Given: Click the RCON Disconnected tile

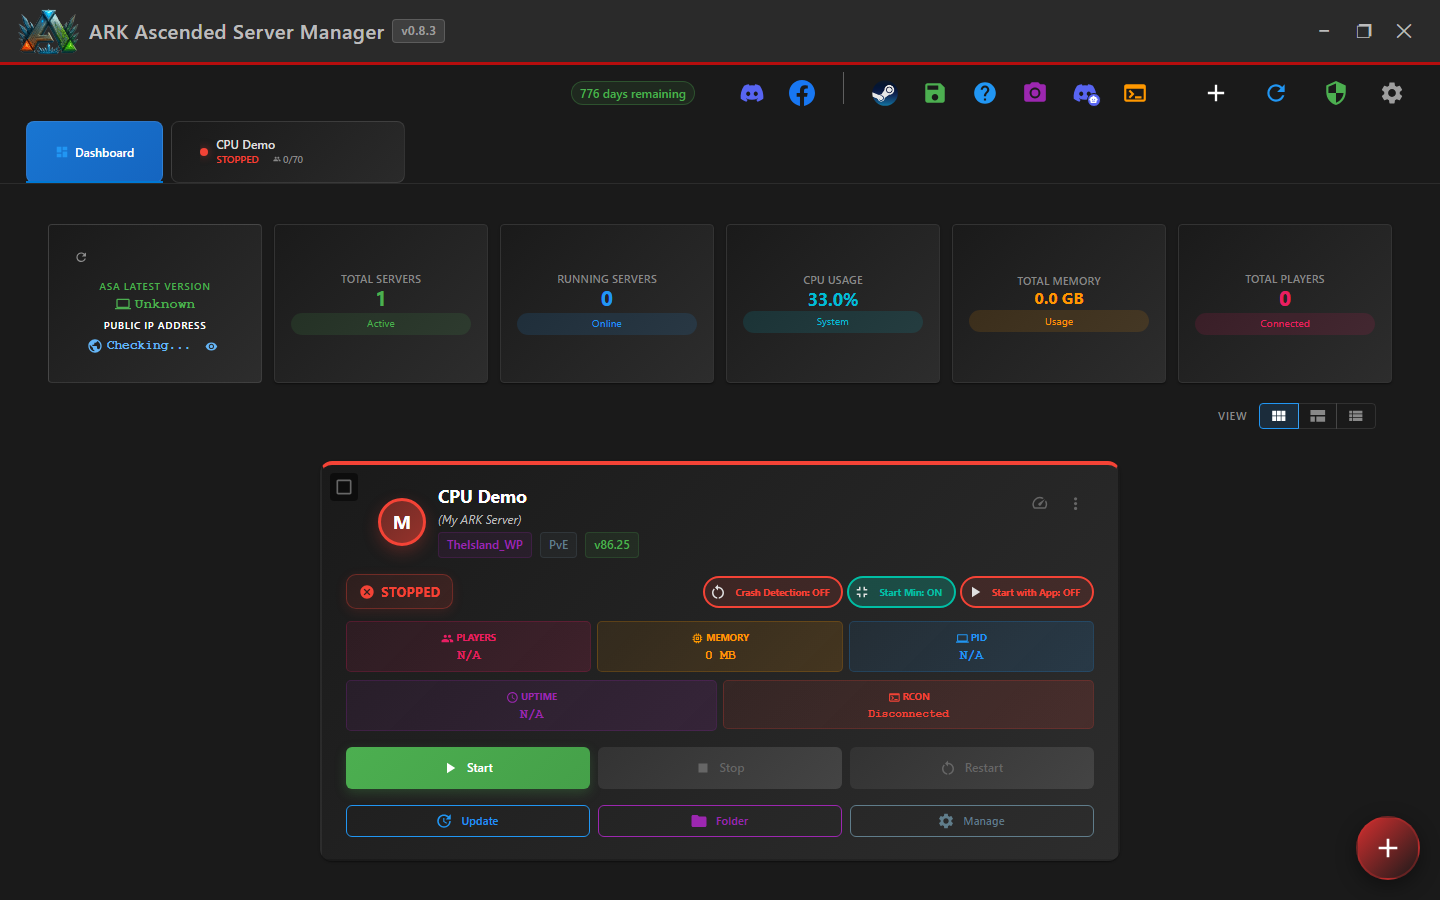Looking at the screenshot, I should click(908, 705).
